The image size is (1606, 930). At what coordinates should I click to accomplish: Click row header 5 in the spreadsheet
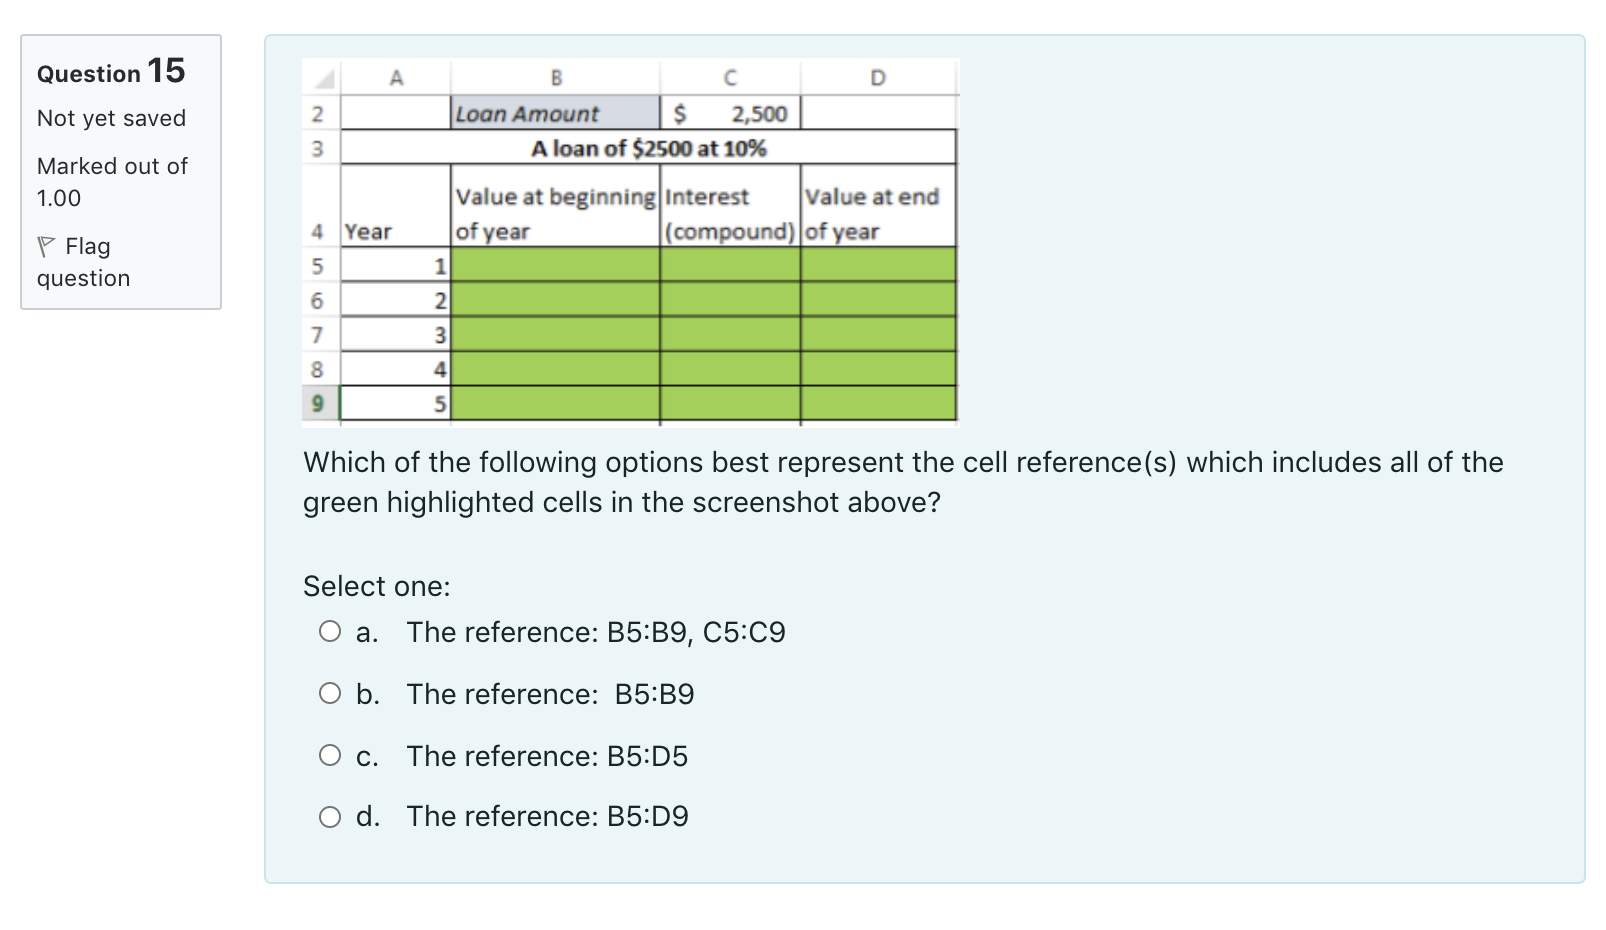coord(318,264)
